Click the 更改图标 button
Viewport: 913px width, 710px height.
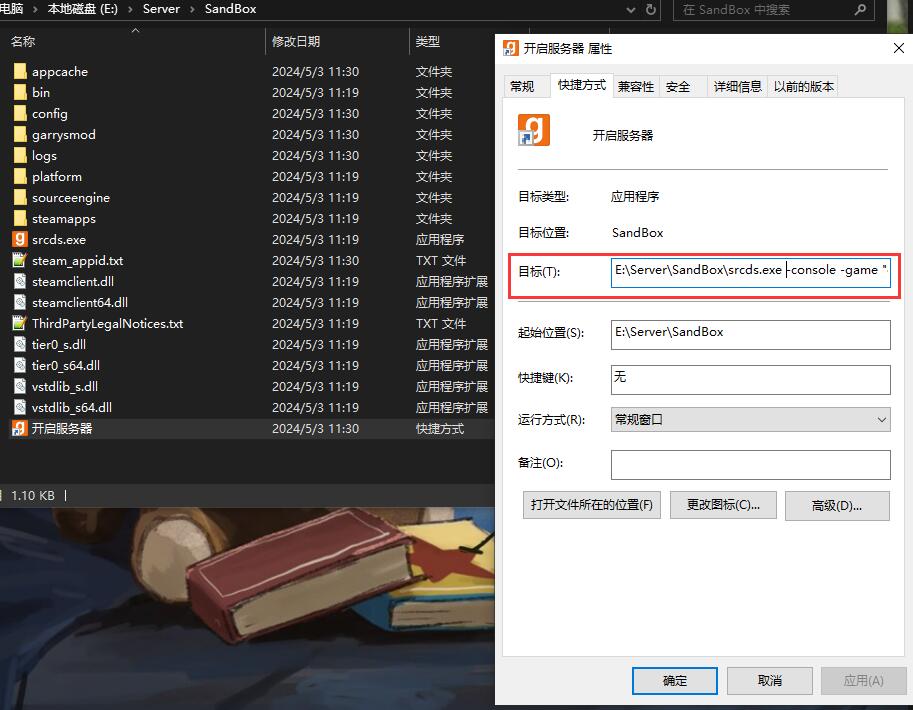tap(723, 505)
